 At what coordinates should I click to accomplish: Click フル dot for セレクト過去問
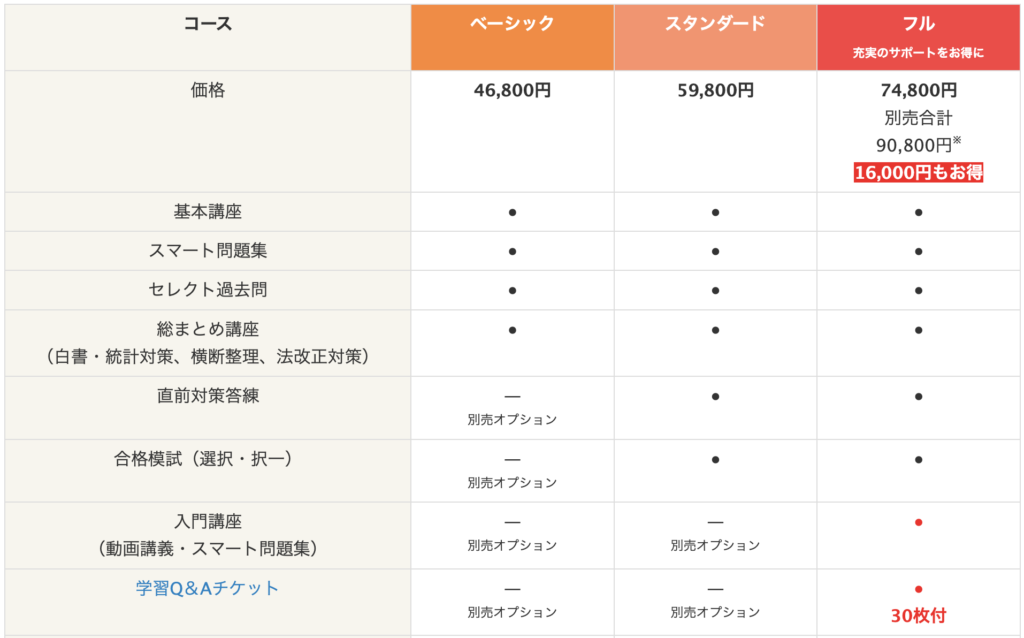tap(918, 290)
